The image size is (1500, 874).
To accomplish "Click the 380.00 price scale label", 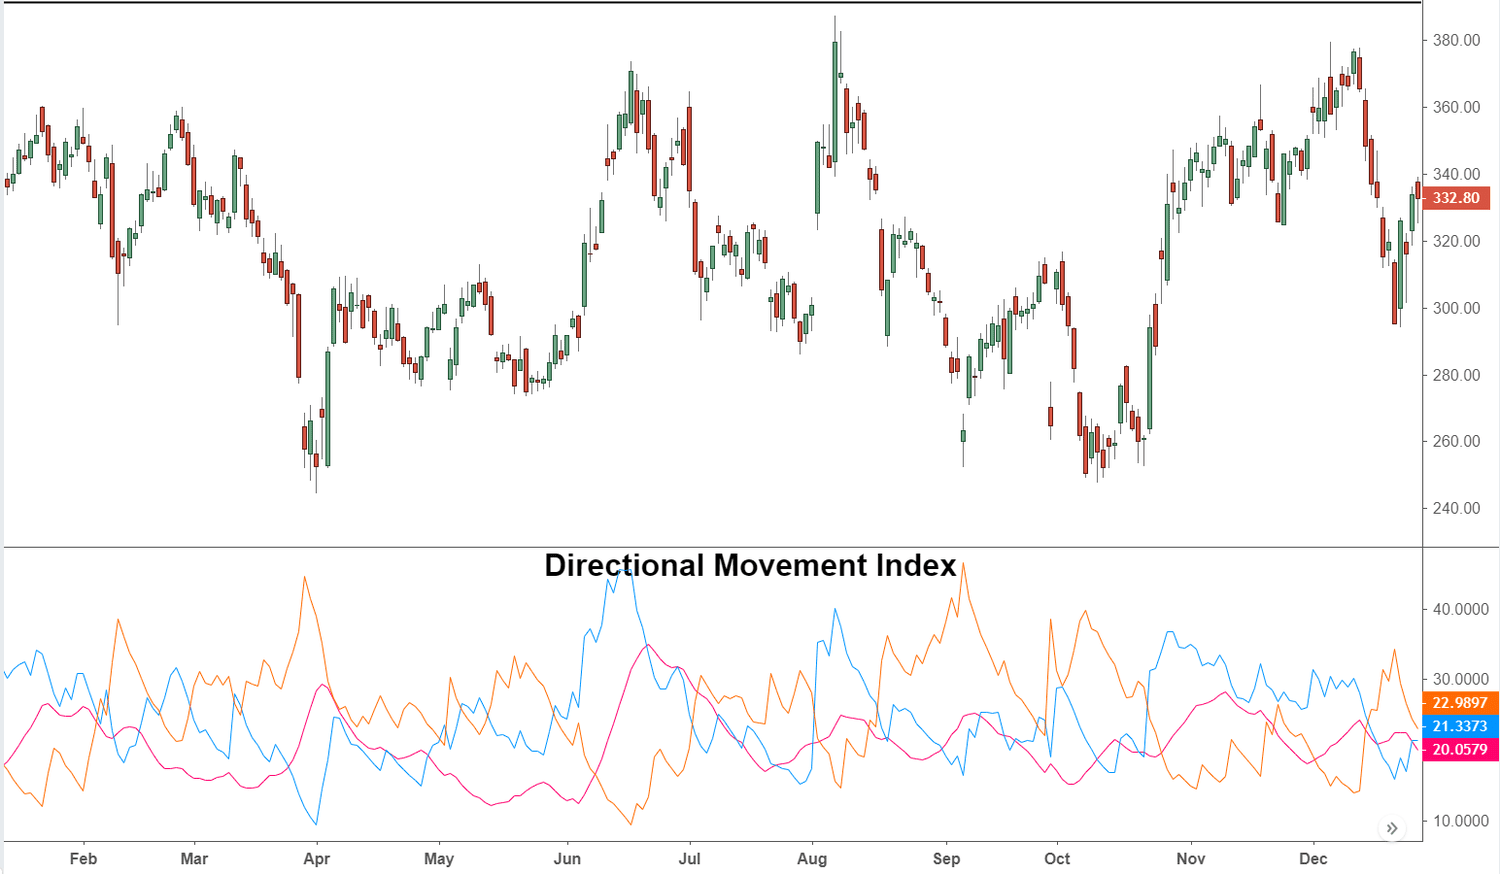I will [x=1456, y=41].
